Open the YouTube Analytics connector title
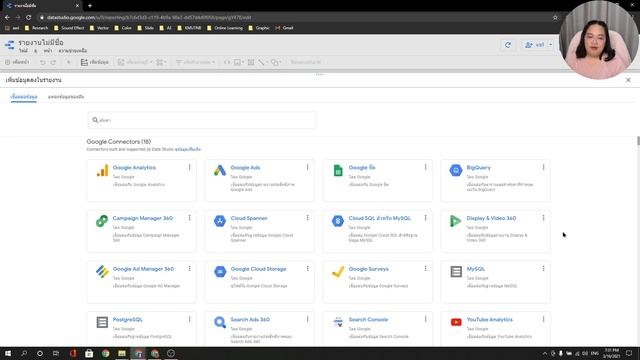Screen dimensions: 640x360 pos(489,320)
